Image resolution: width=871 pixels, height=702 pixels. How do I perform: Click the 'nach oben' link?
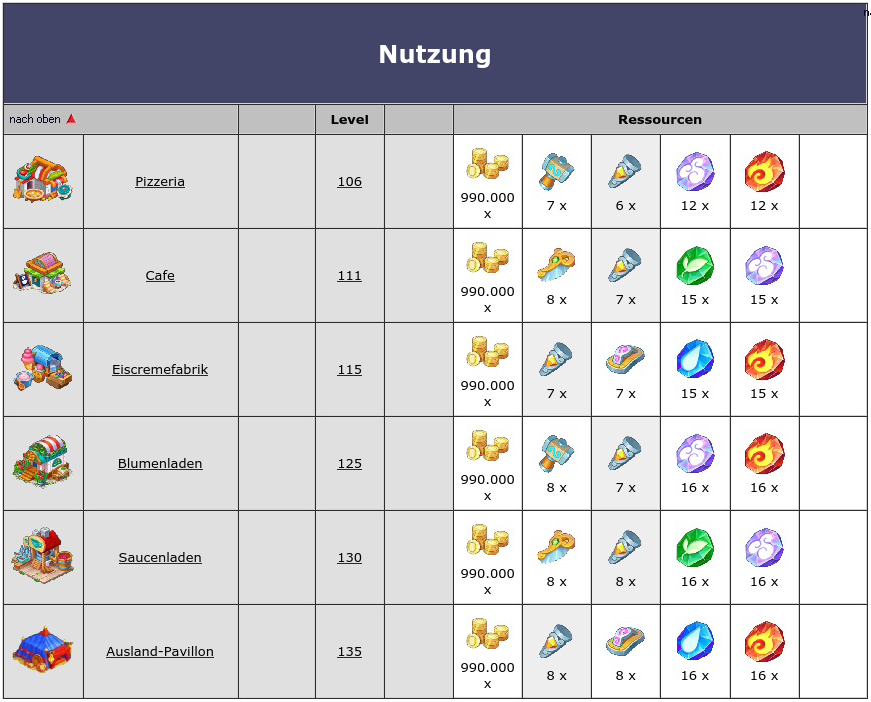click(x=35, y=120)
